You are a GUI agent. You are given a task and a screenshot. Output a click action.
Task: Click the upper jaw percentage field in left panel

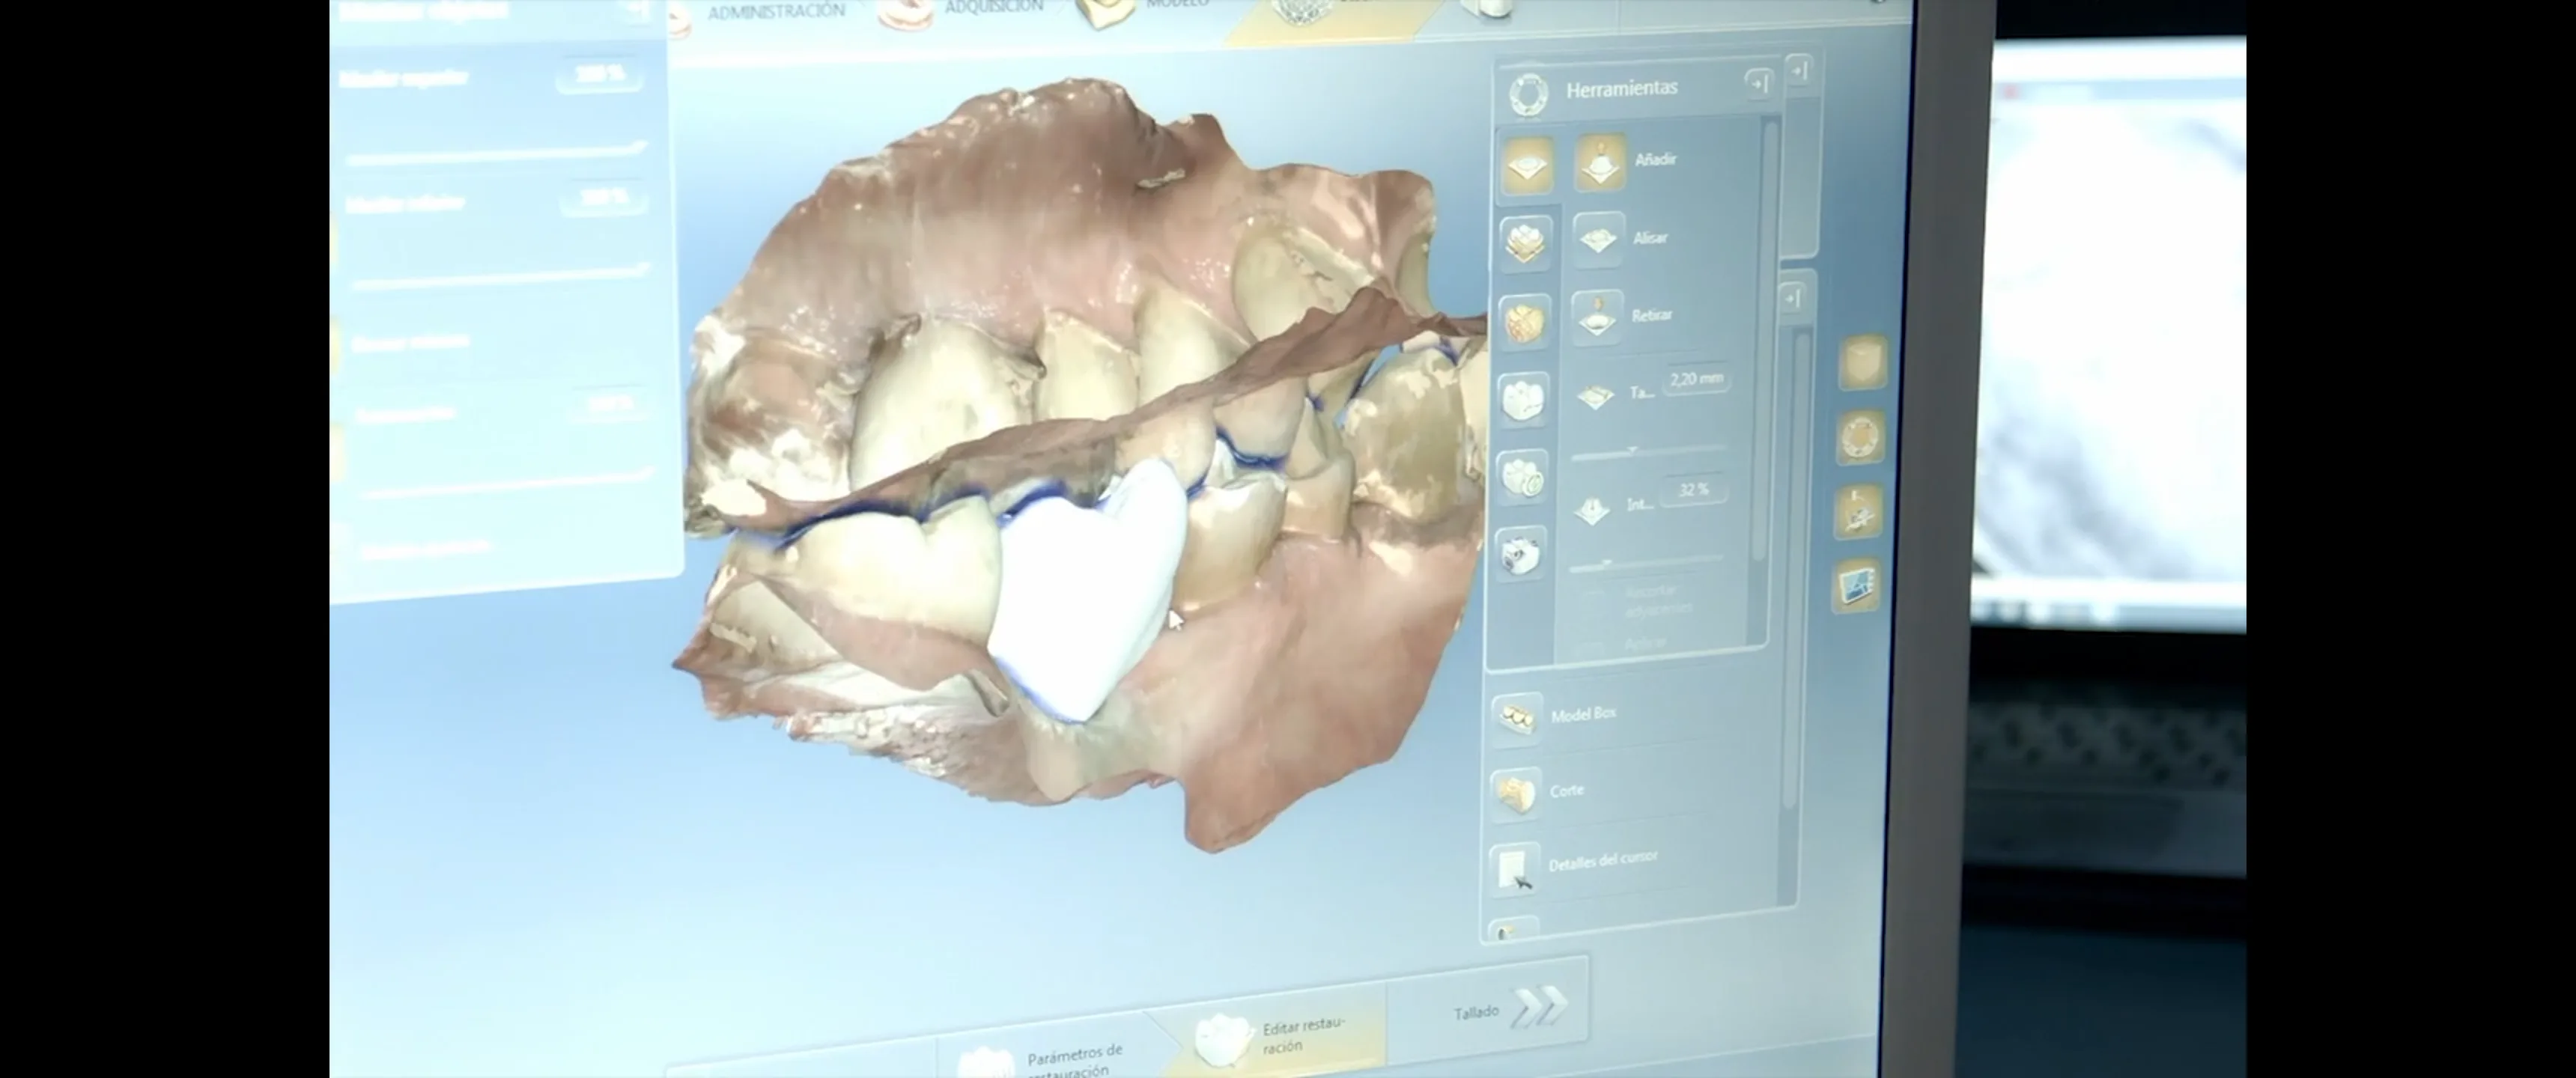[x=600, y=75]
